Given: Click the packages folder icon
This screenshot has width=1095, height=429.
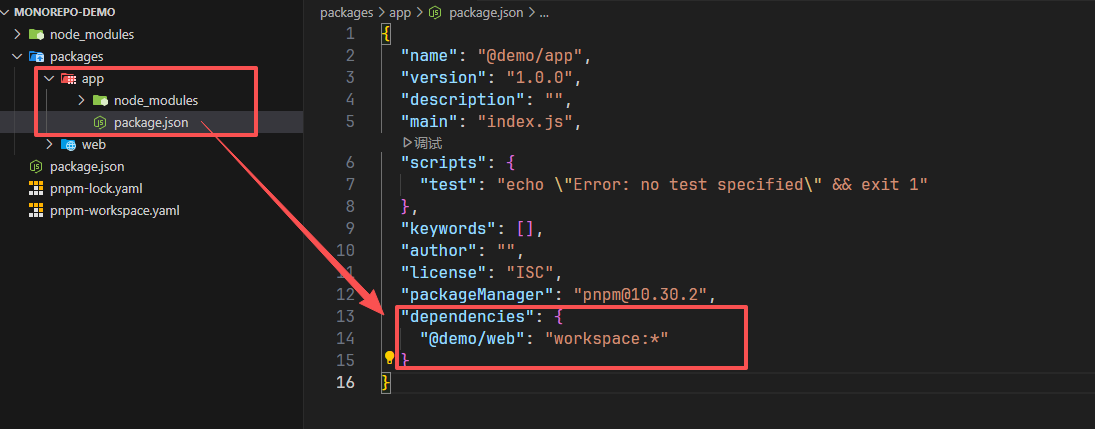Looking at the screenshot, I should point(36,57).
